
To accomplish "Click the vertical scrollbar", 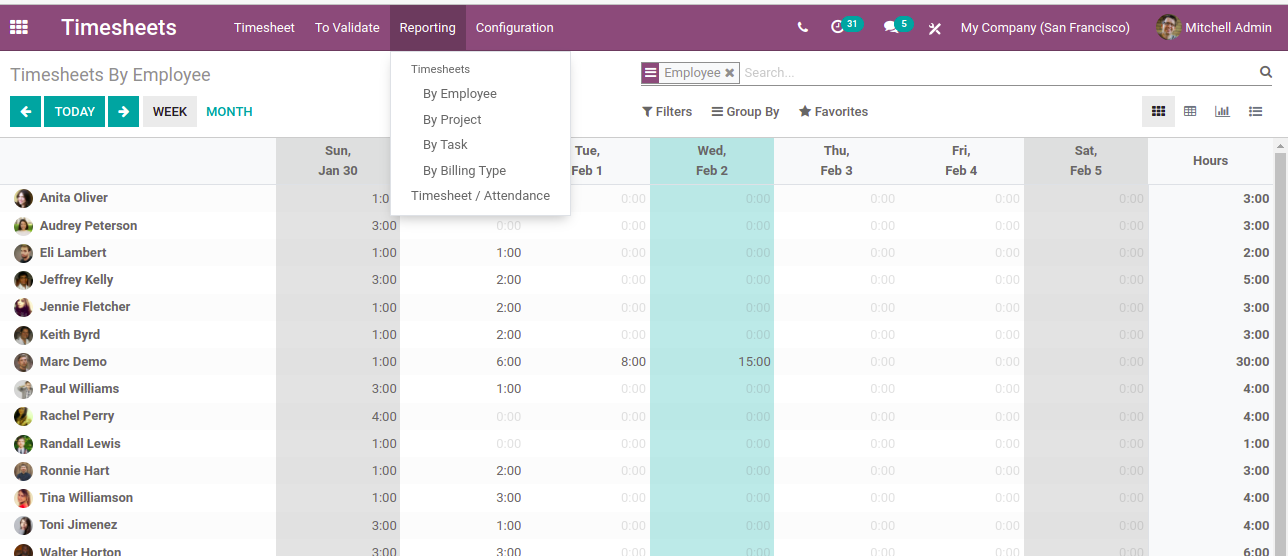I will pos(1281,347).
